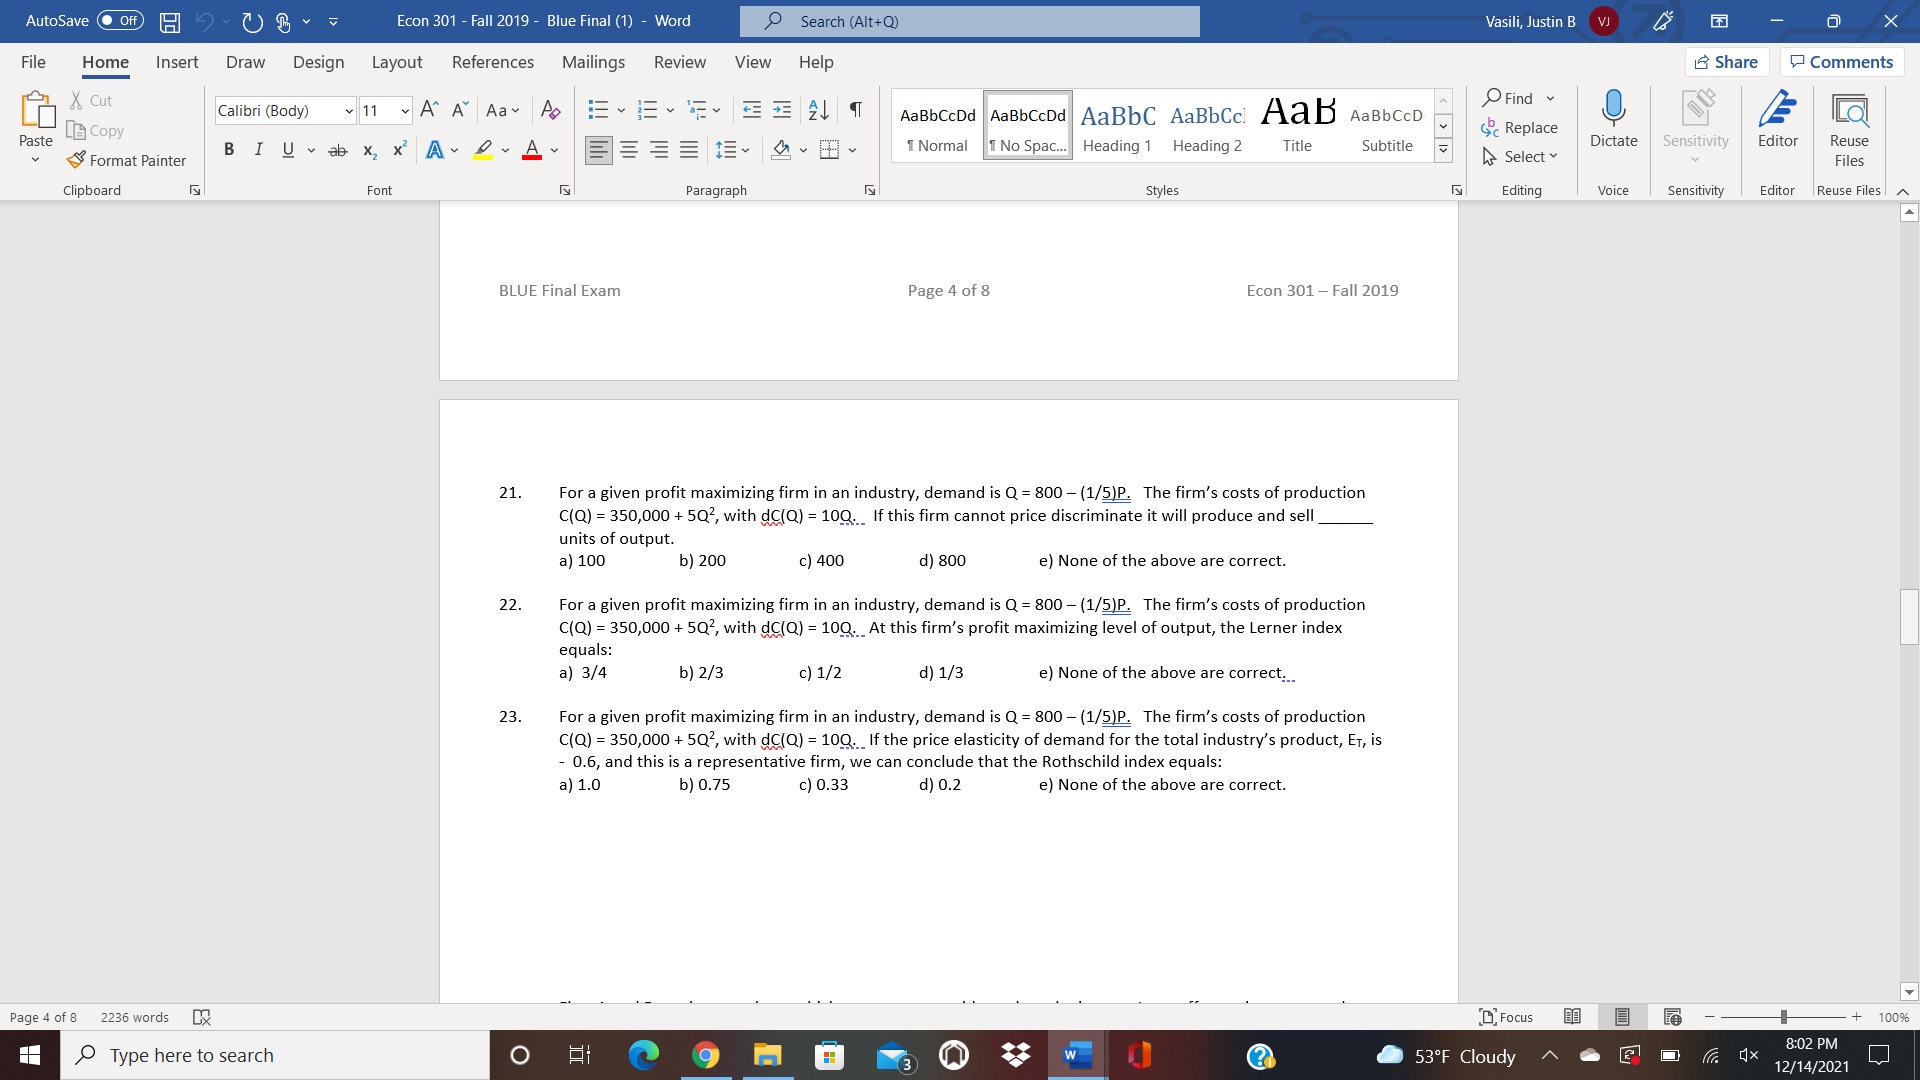This screenshot has width=1920, height=1080.
Task: Adjust the zoom slider
Action: click(1782, 1017)
